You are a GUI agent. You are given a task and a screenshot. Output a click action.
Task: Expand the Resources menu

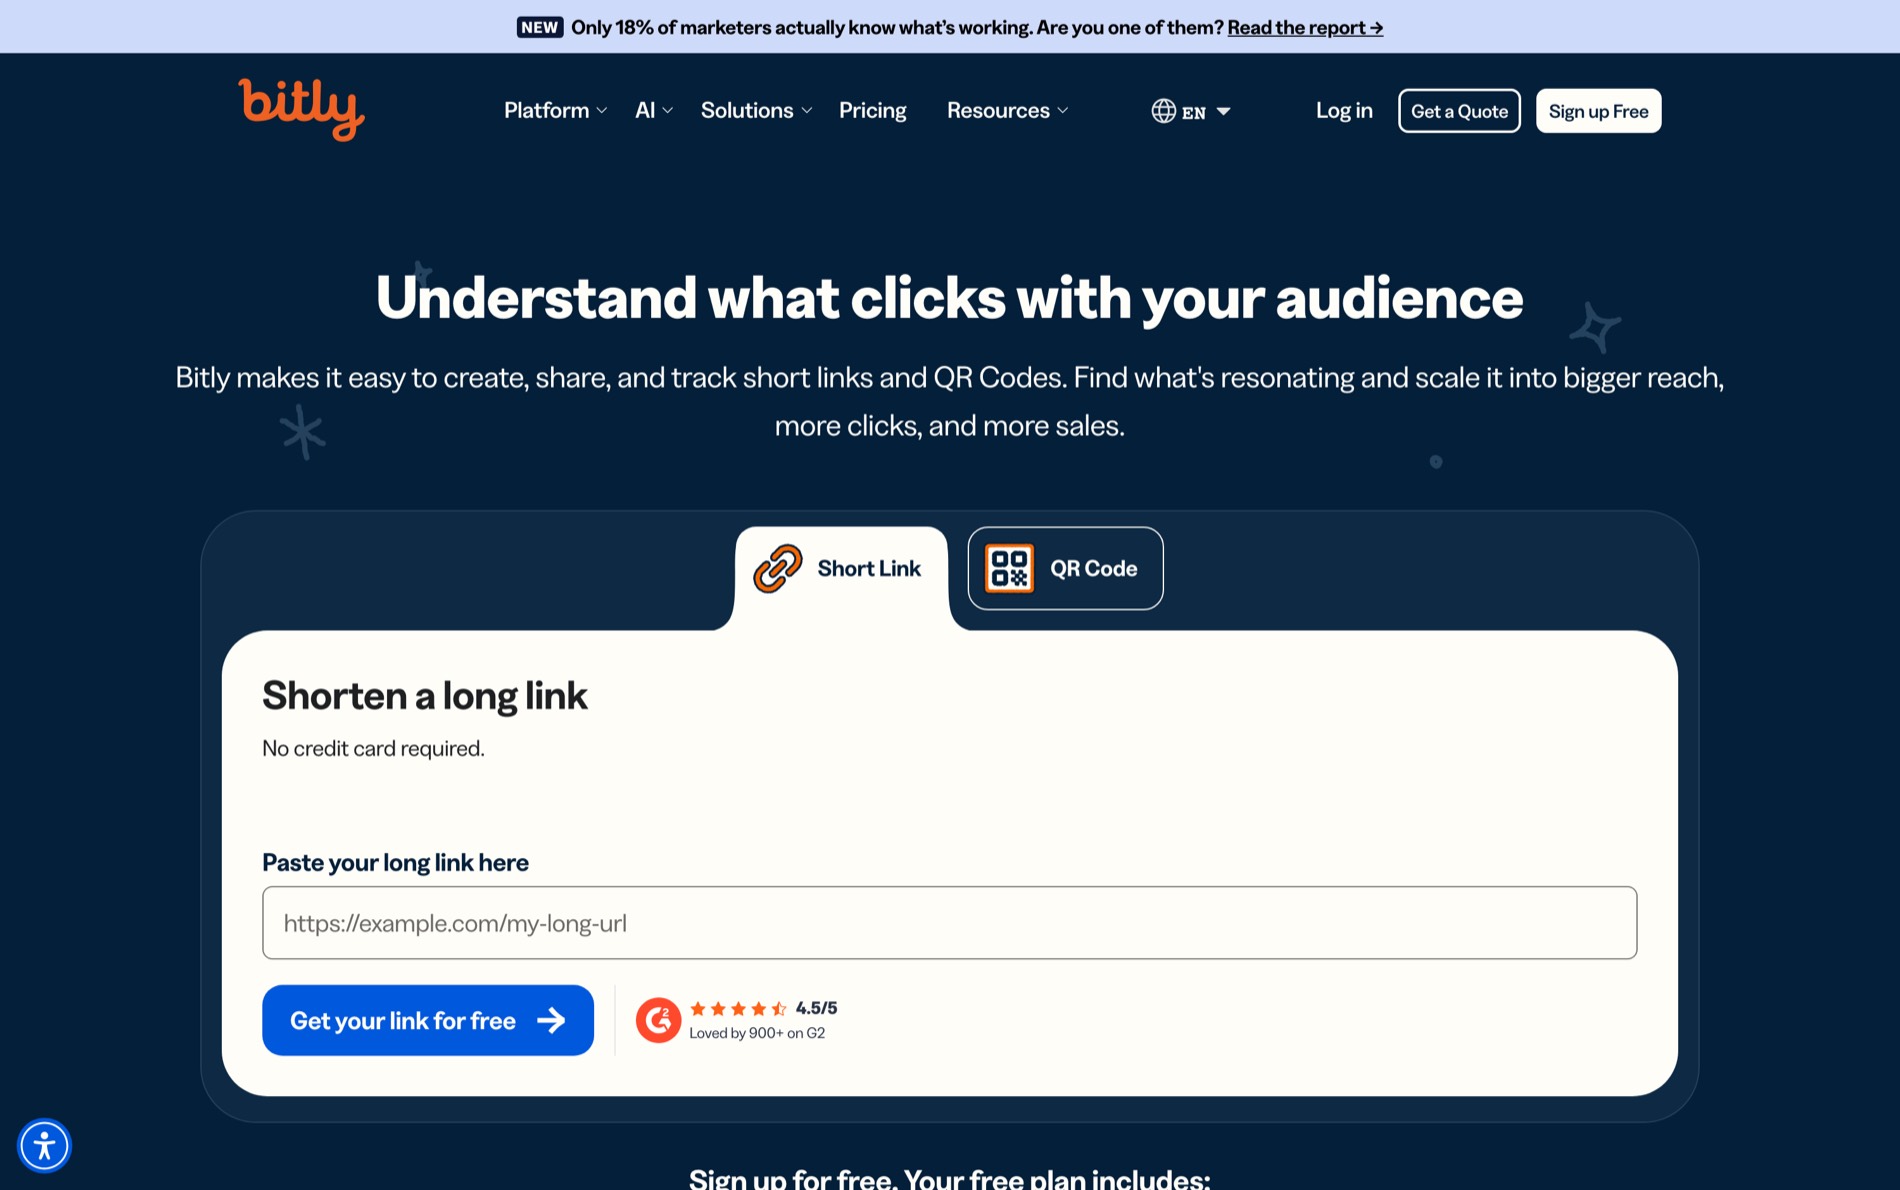(x=1008, y=110)
